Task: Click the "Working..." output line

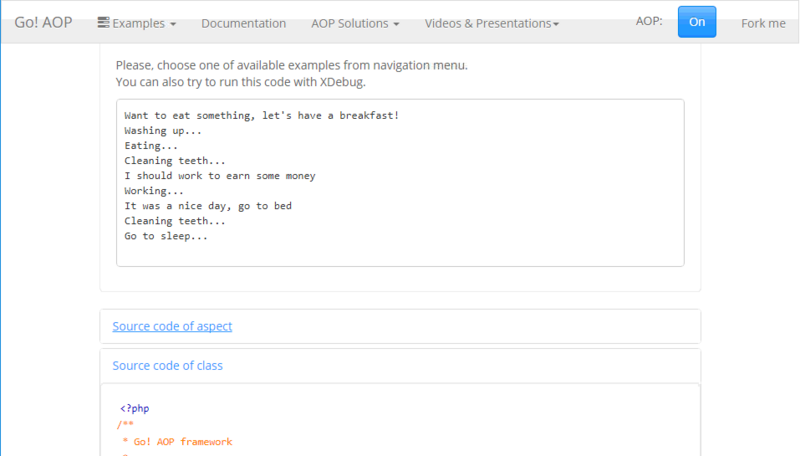Action: [154, 191]
